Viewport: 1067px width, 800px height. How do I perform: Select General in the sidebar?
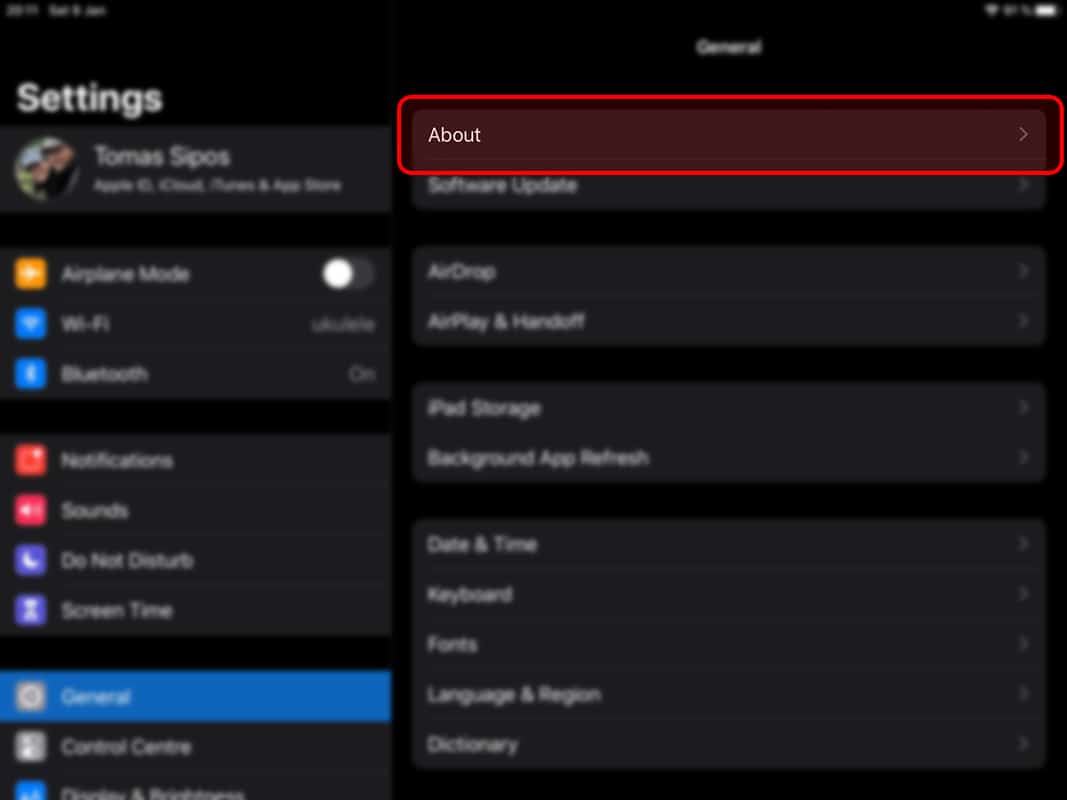[x=196, y=697]
